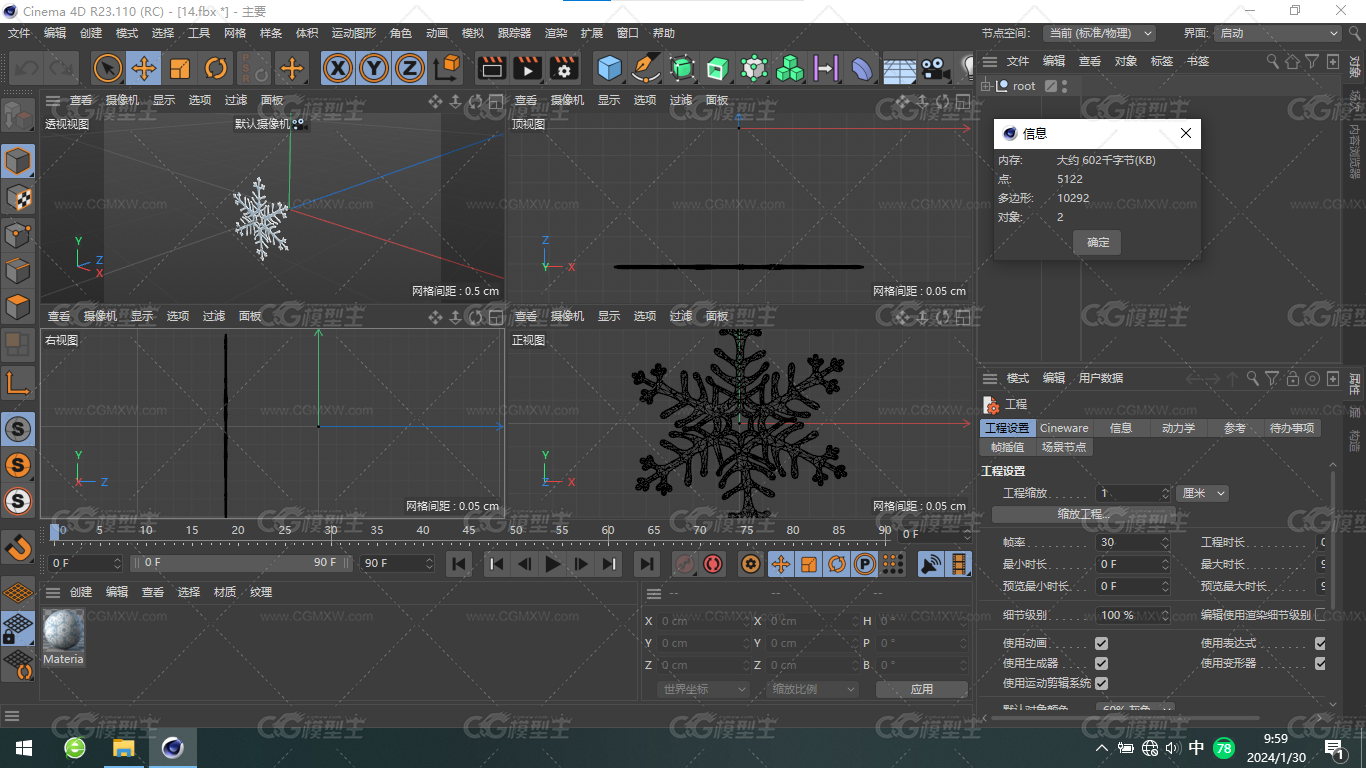Open 摄像机 menu in perspective viewport
Image resolution: width=1366 pixels, height=768 pixels.
click(x=122, y=100)
